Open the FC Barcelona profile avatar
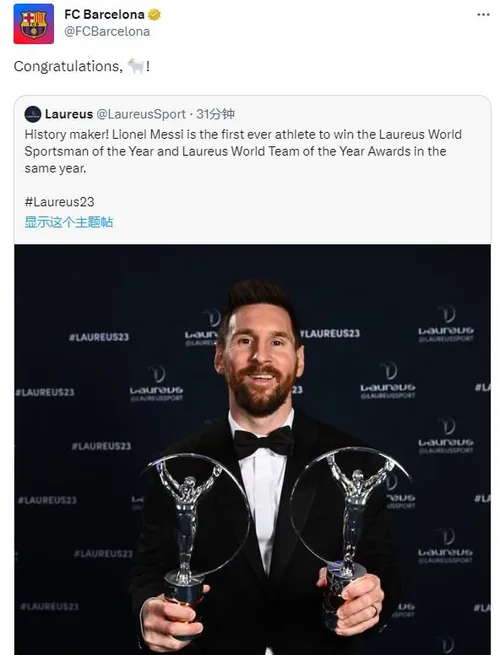500x655 pixels. [x=33, y=24]
